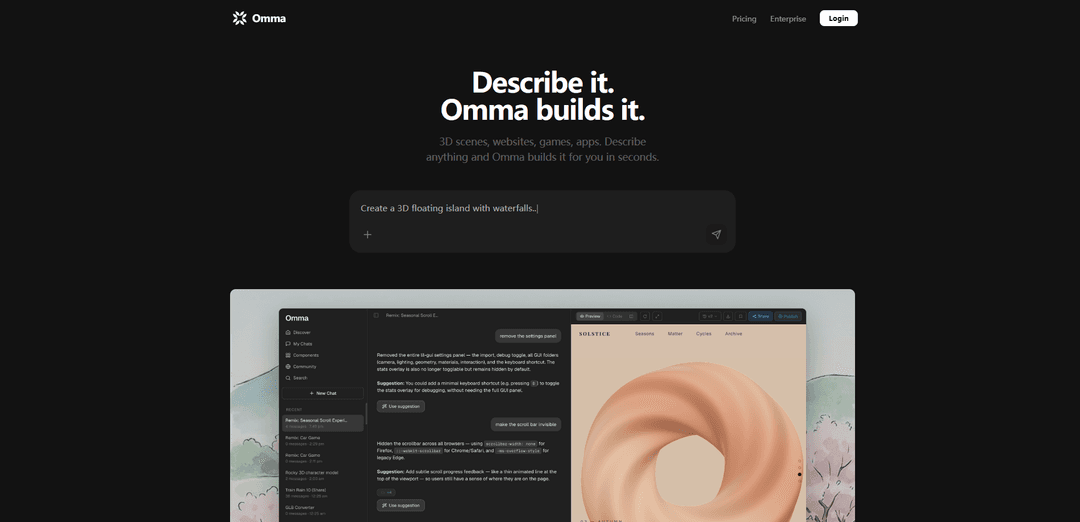
Task: Click the fullscreen expand icon beside refresh
Action: pyautogui.click(x=658, y=316)
